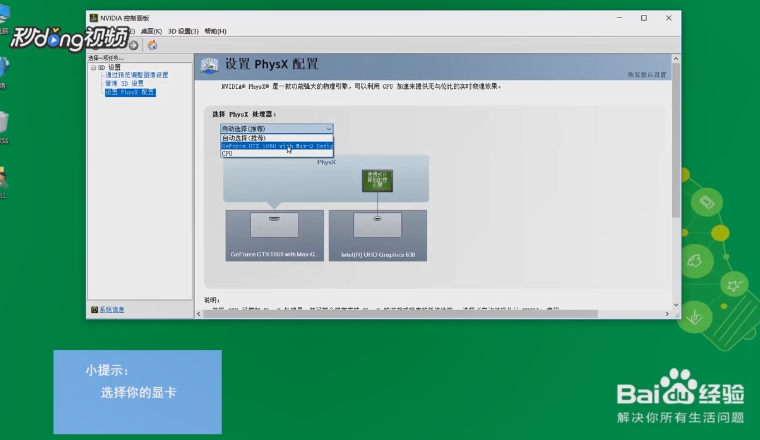Maximize the NVIDIA control panel window
Image resolution: width=760 pixels, height=440 pixels.
coord(644,18)
